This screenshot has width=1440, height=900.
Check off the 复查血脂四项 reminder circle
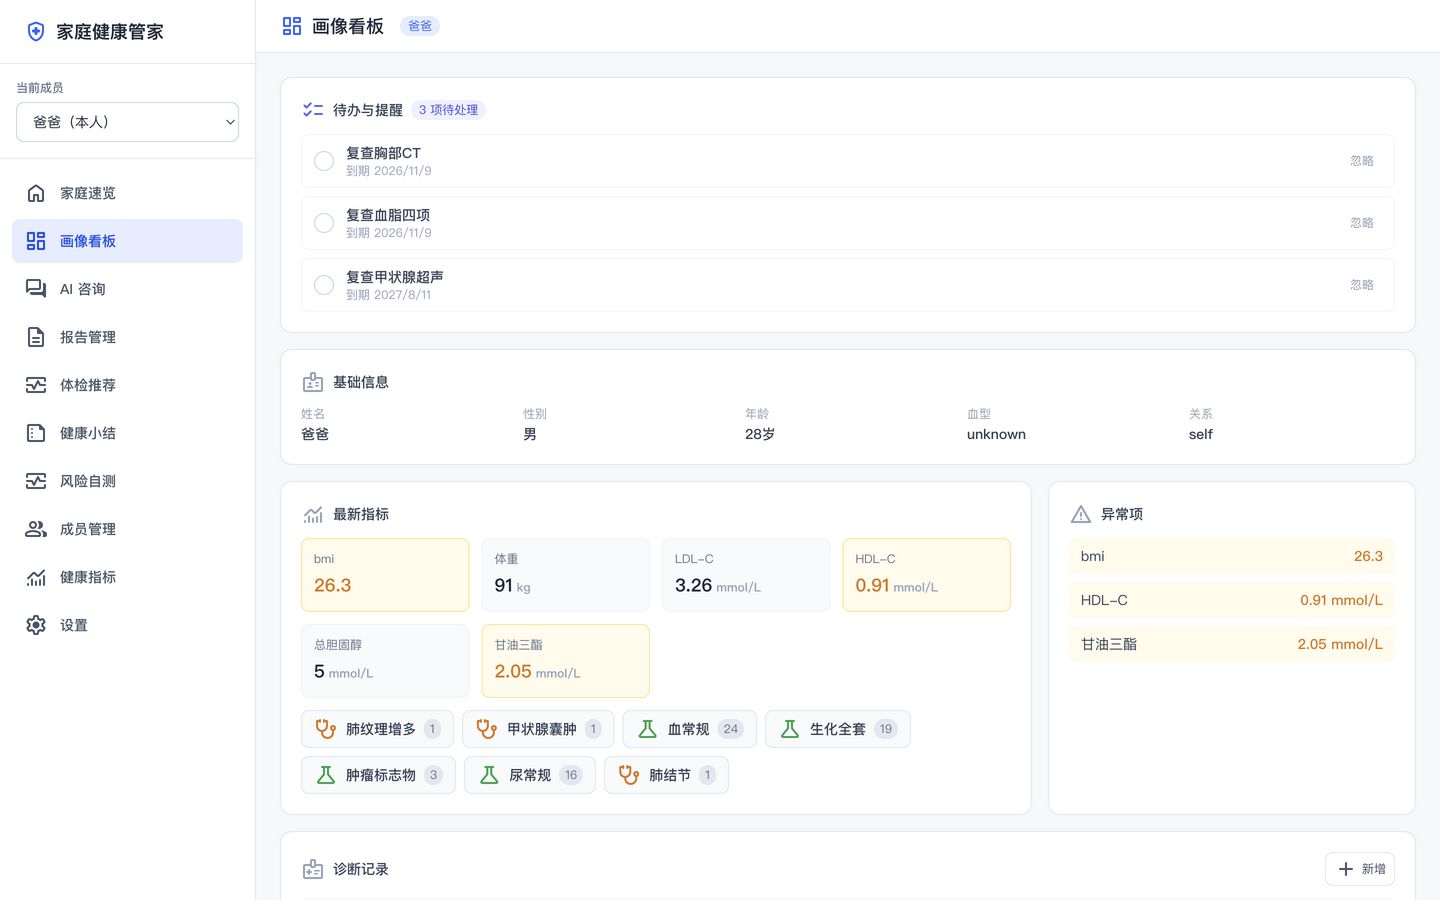324,223
